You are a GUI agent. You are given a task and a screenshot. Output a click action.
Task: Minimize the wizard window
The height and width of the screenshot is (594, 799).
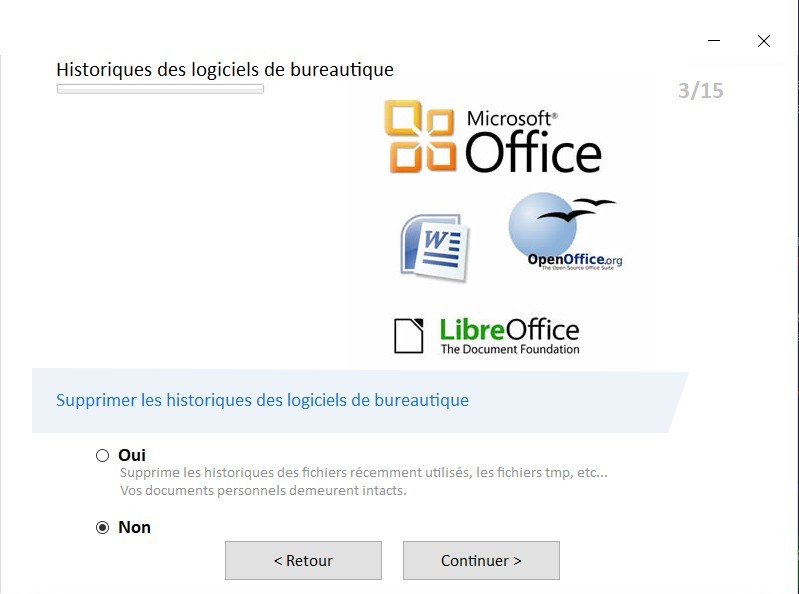pos(714,41)
